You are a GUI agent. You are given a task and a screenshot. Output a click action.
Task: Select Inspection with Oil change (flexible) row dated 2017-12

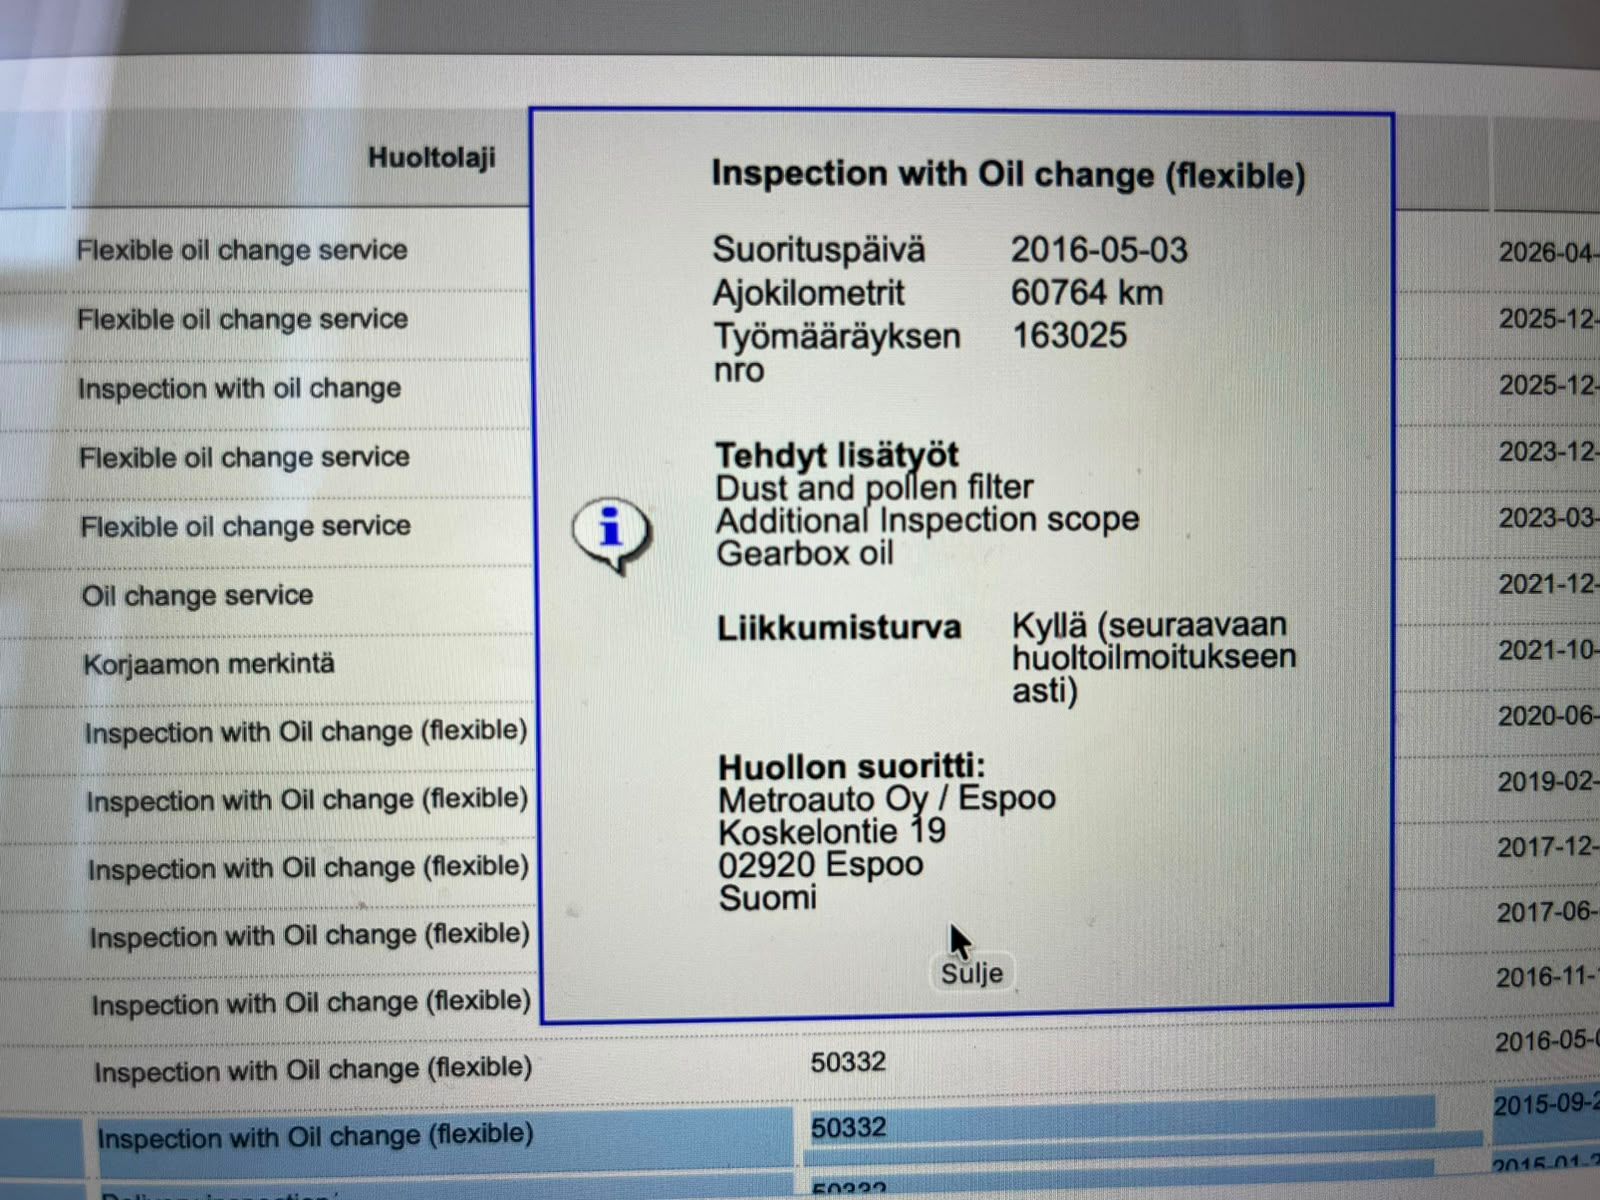pyautogui.click(x=308, y=868)
